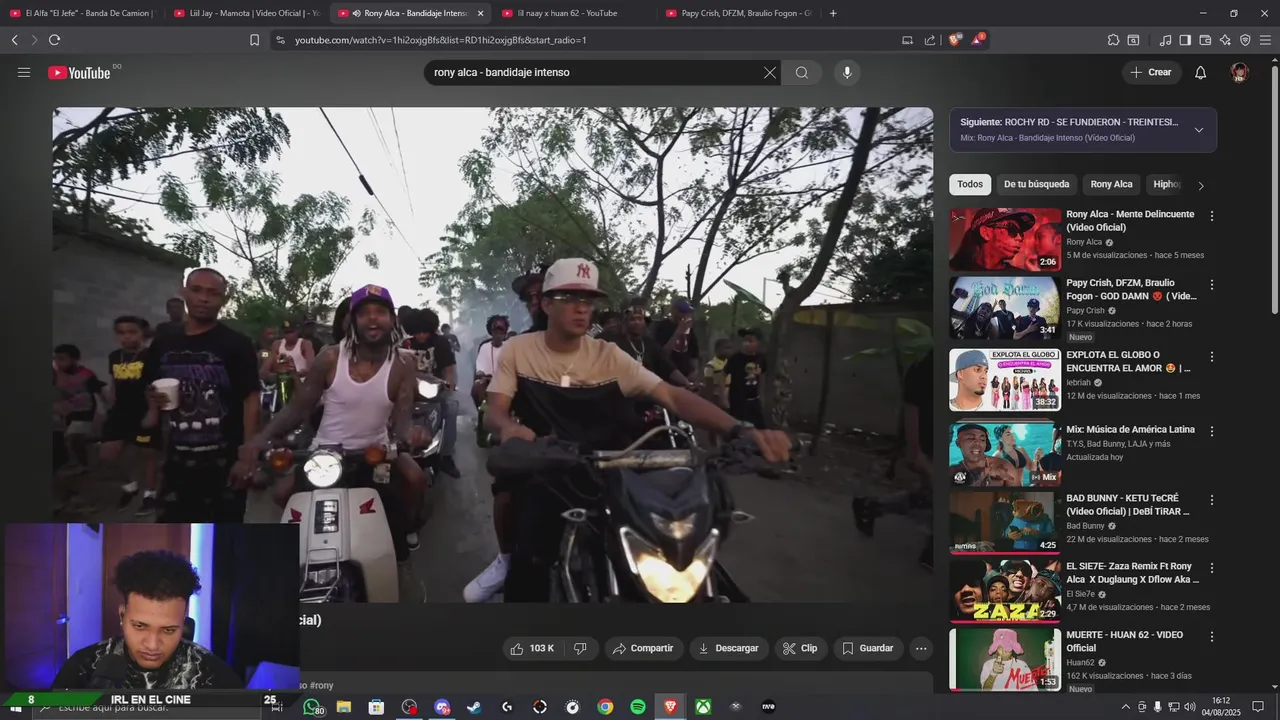Image resolution: width=1280 pixels, height=720 pixels.
Task: Open Xbox app from the taskbar
Action: coord(704,707)
